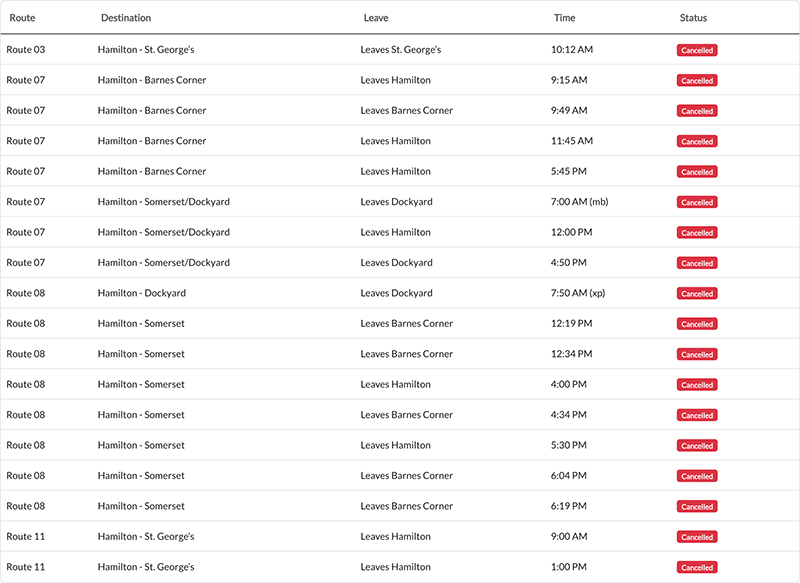Select the 12:19 PM departure time
The height and width of the screenshot is (583, 800).
(571, 324)
